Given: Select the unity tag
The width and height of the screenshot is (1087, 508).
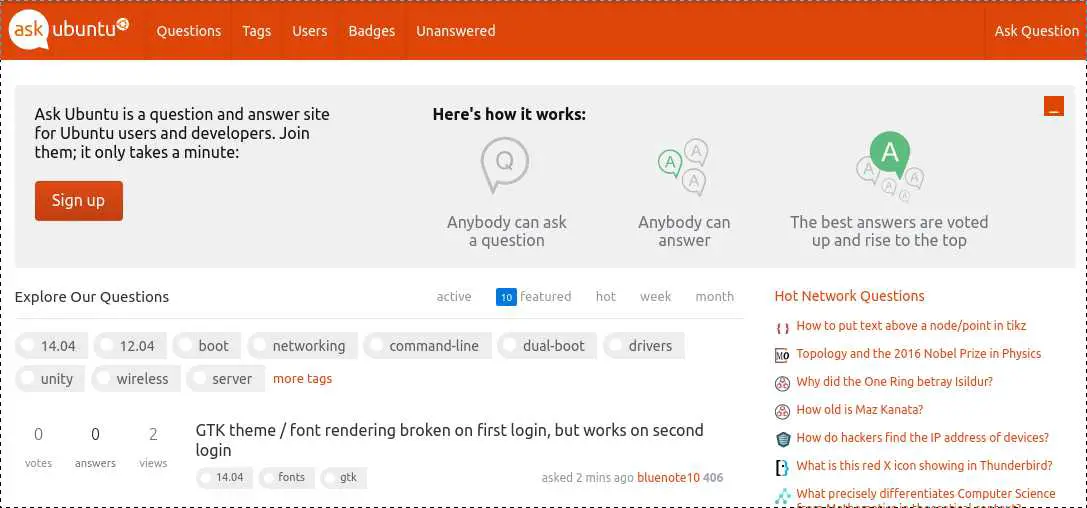Looking at the screenshot, I should [50, 379].
